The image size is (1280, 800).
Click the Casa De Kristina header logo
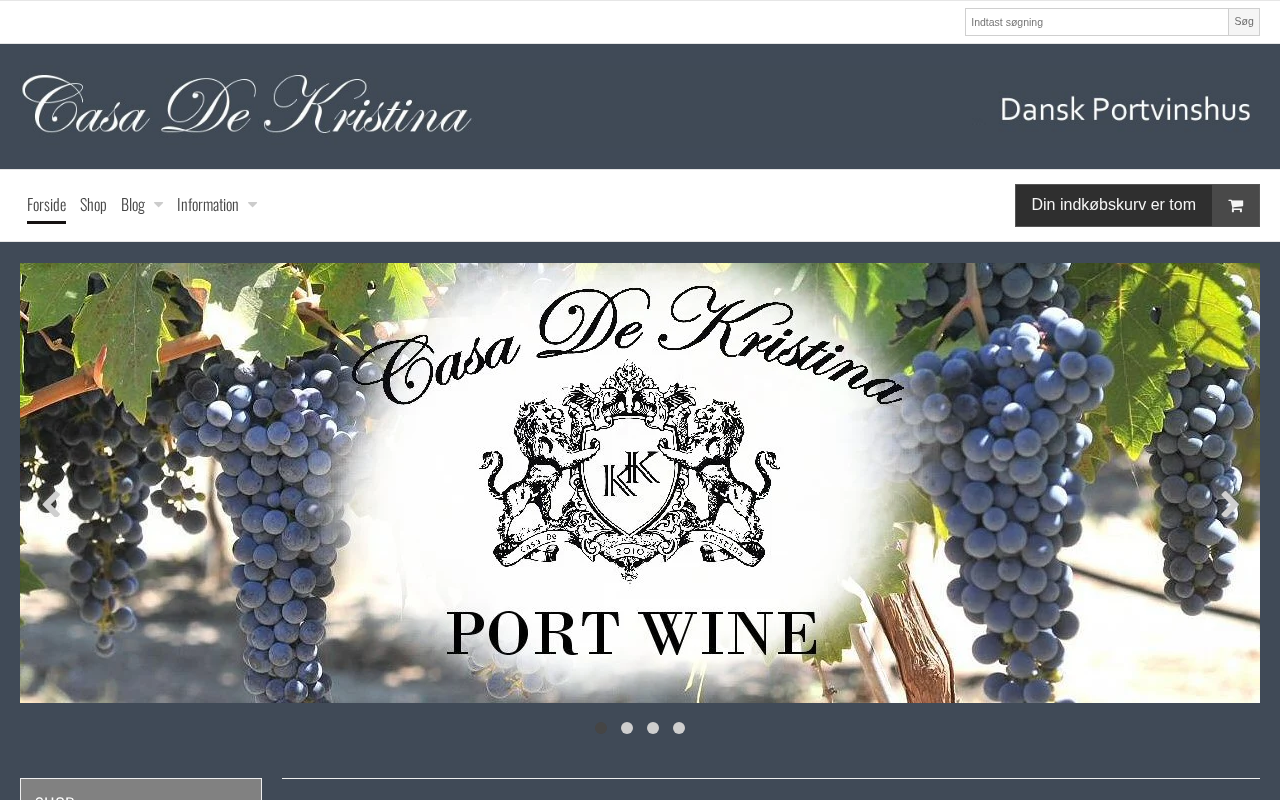pos(246,104)
